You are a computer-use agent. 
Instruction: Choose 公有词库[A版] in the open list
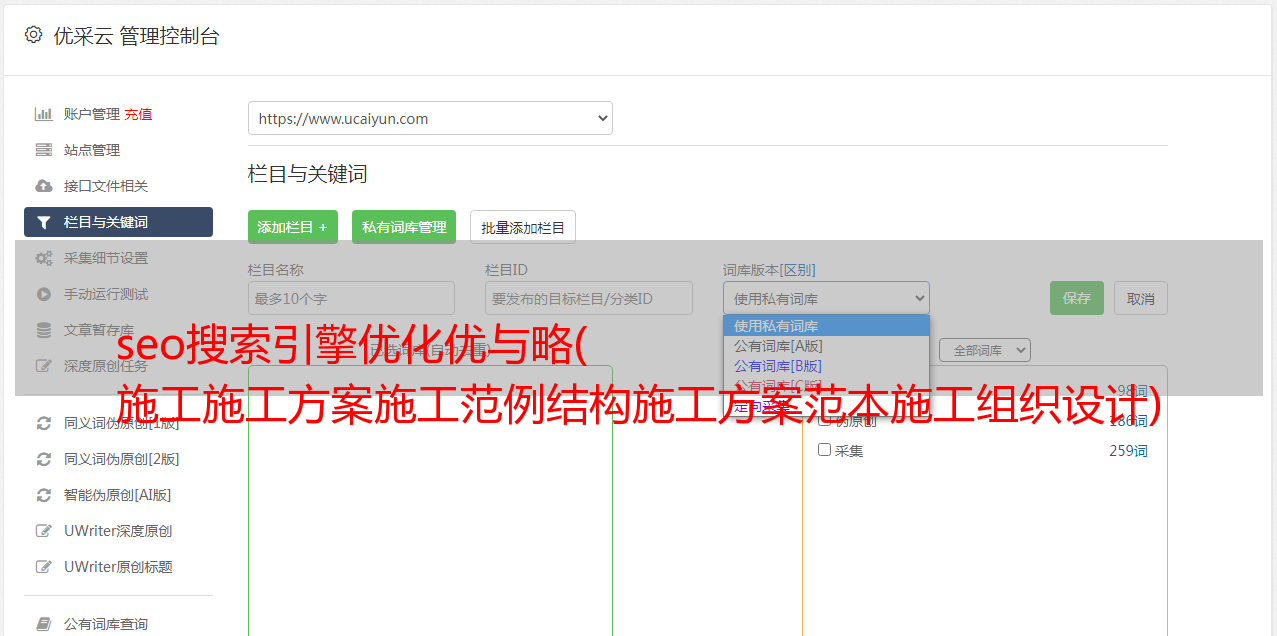tap(826, 346)
